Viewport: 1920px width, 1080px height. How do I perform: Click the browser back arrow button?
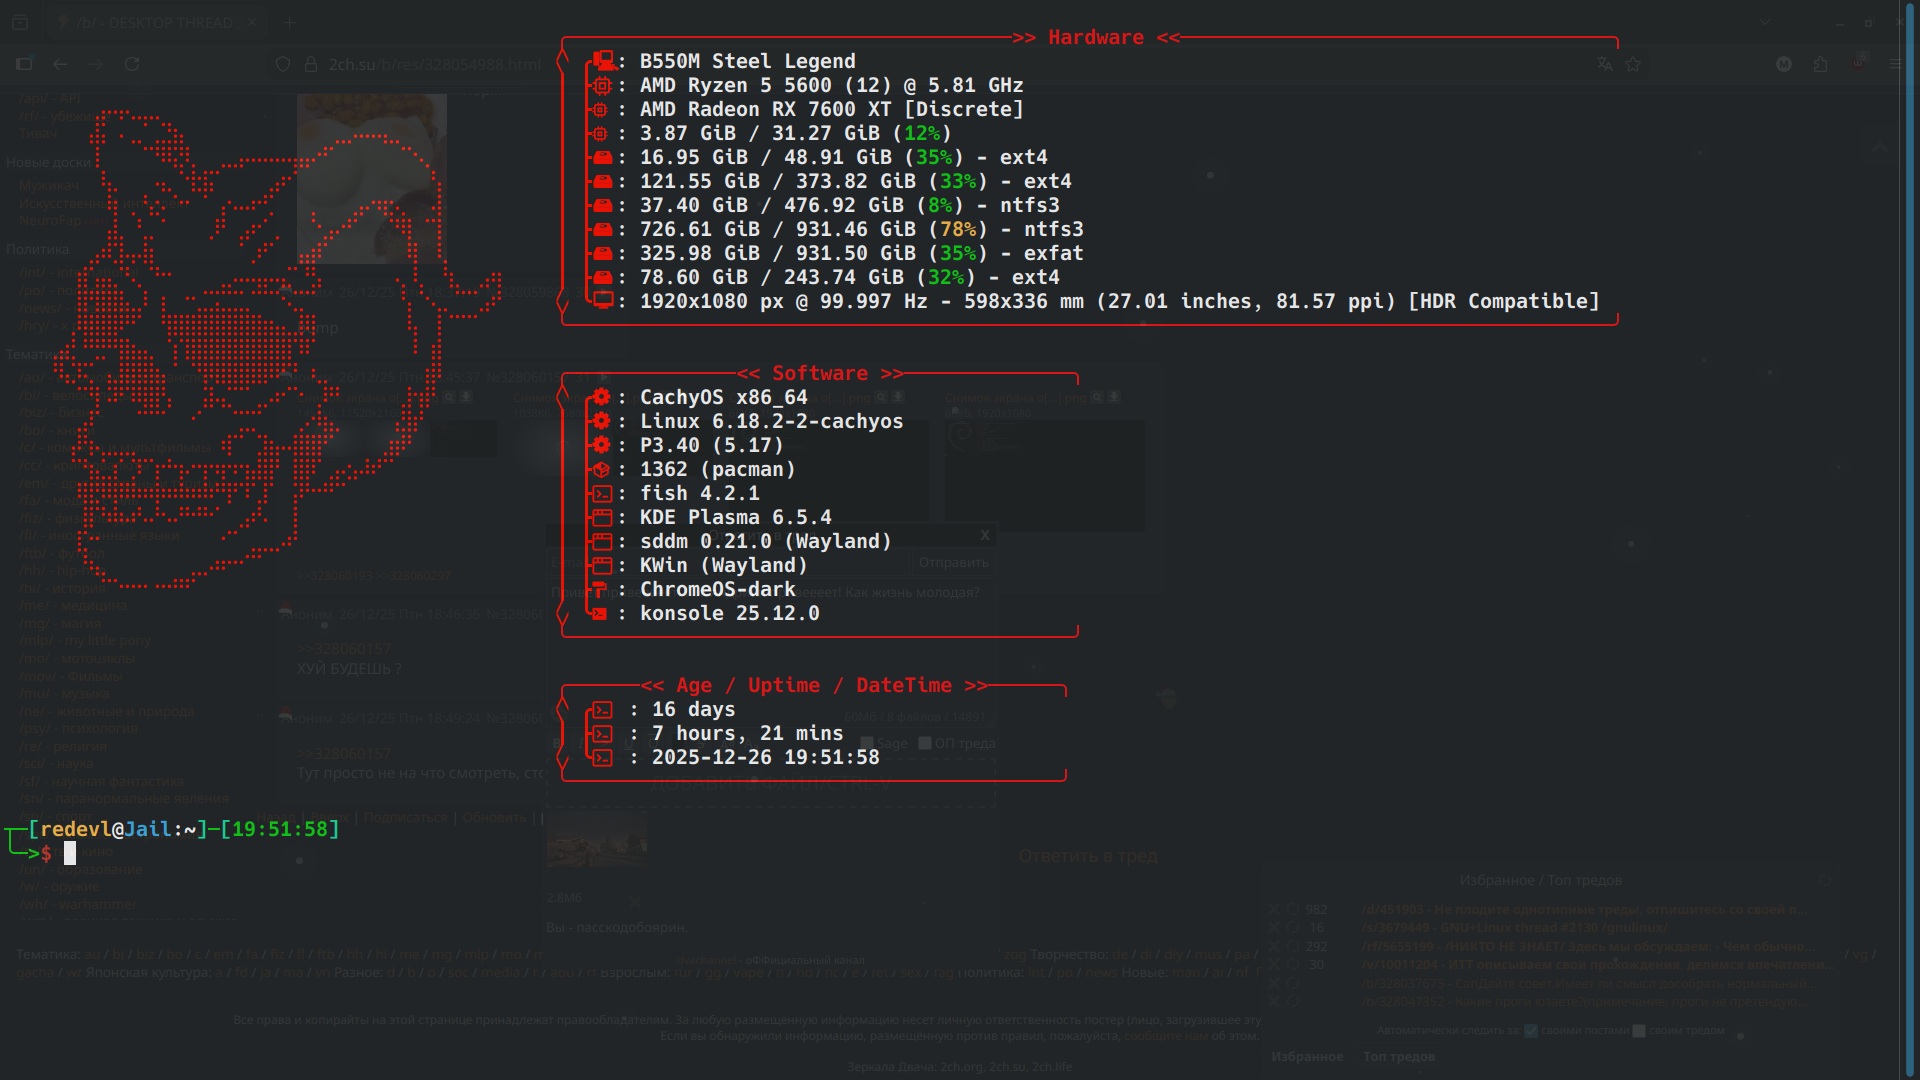point(60,64)
